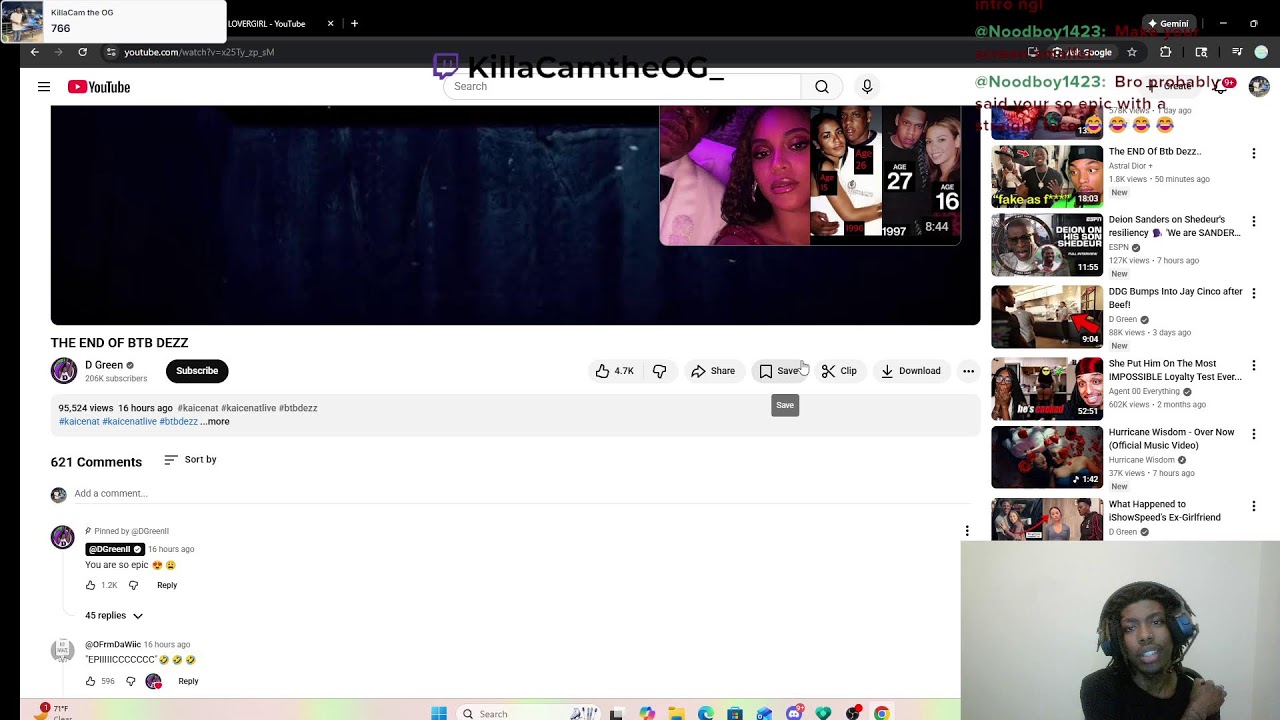1280x720 pixels.
Task: Click the address bar URL
Action: point(199,52)
